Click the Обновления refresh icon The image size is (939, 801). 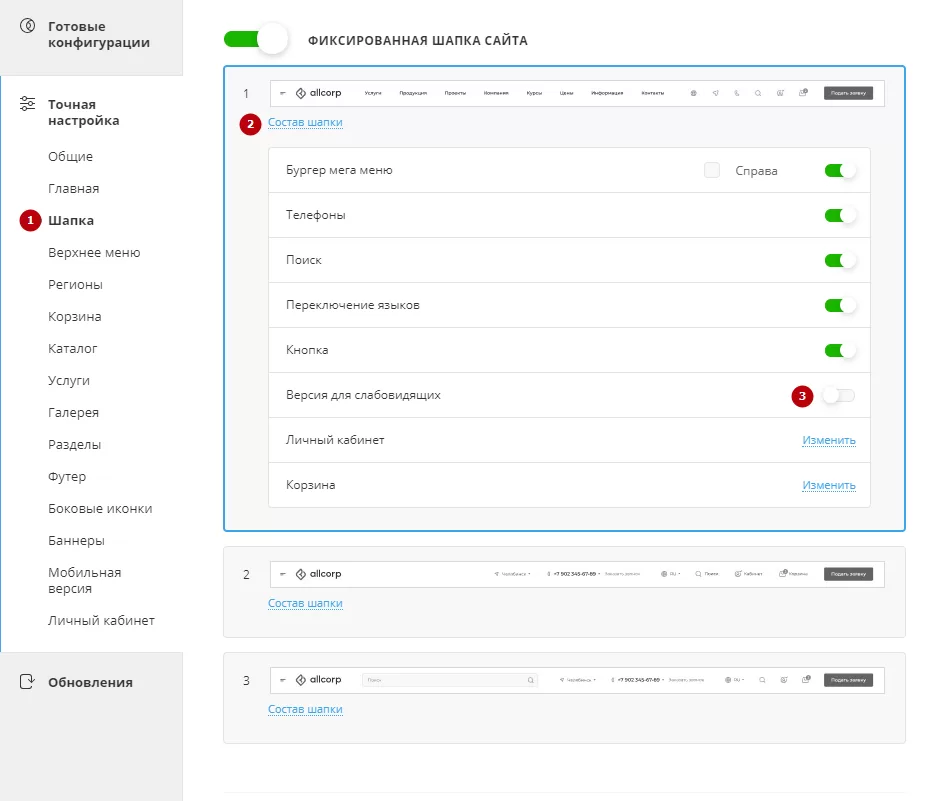28,681
